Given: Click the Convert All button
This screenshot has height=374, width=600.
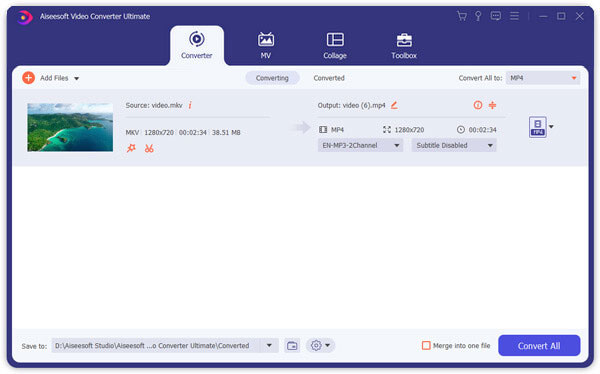Looking at the screenshot, I should 539,346.
